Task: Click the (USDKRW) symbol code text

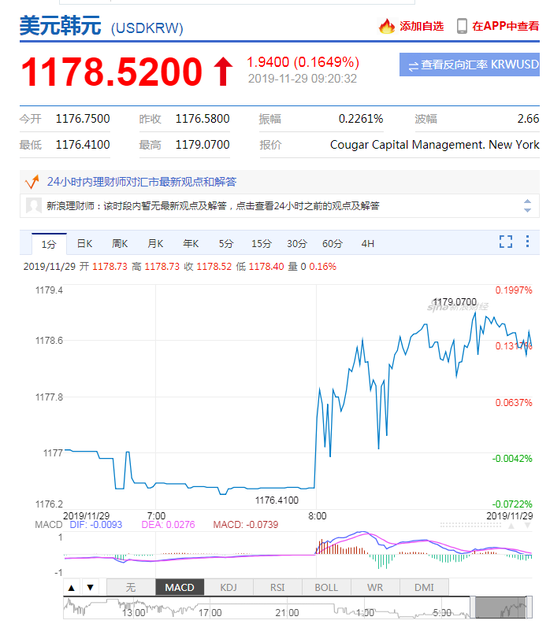Action: (147, 28)
